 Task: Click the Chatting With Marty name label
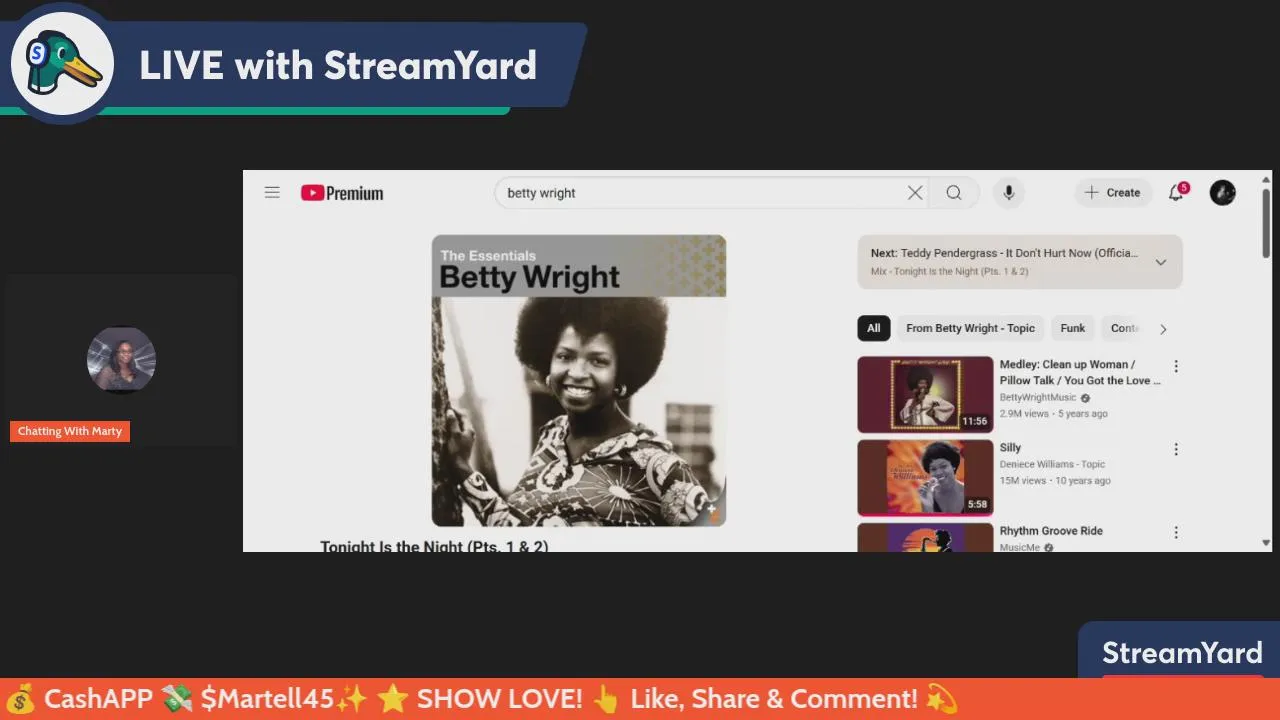point(70,431)
